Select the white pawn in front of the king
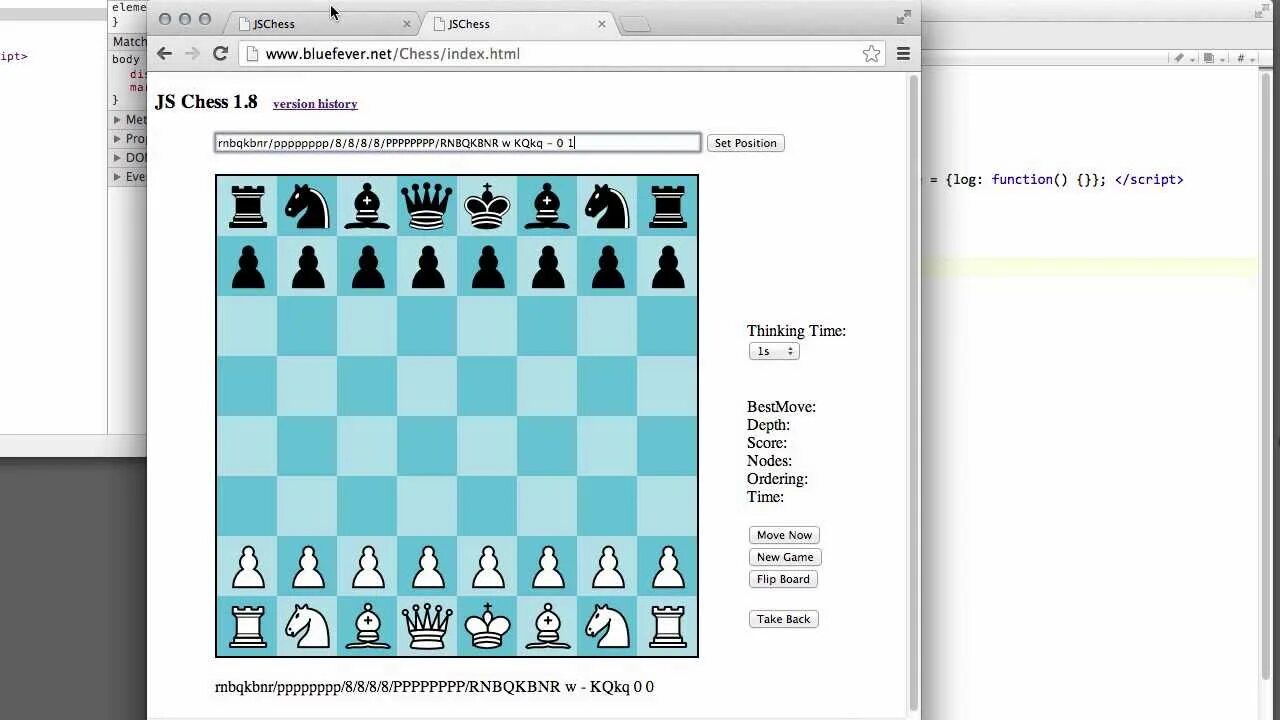The height and width of the screenshot is (720, 1280). 487,567
